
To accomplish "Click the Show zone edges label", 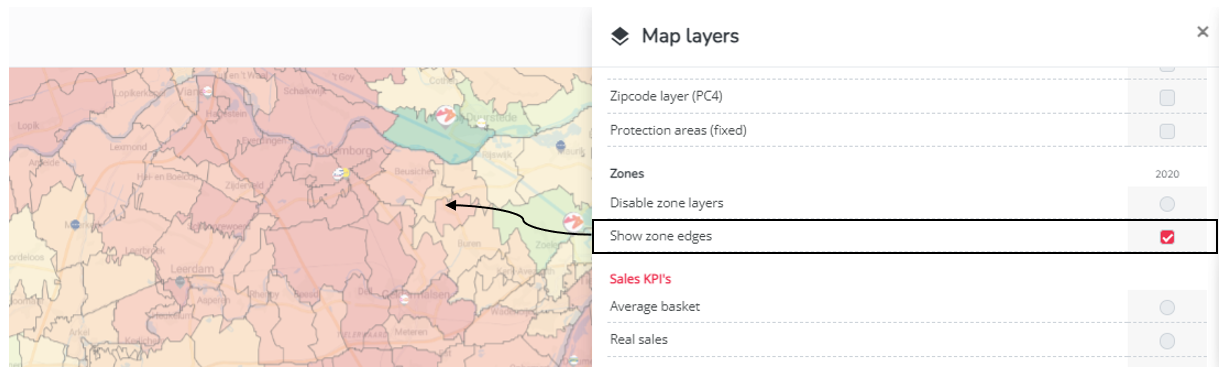I will (661, 237).
